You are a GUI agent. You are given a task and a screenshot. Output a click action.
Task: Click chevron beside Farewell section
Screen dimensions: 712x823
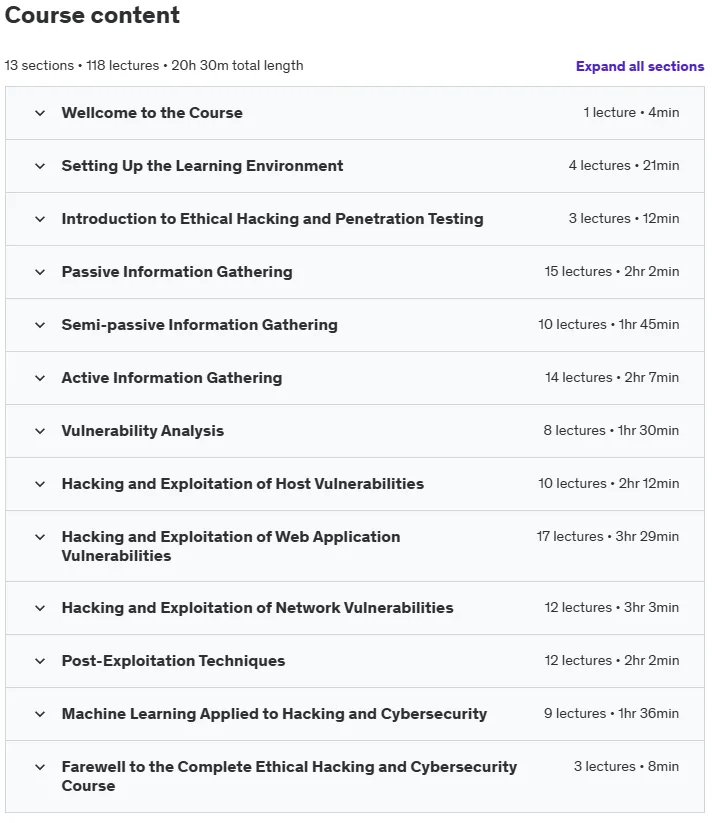tap(40, 767)
